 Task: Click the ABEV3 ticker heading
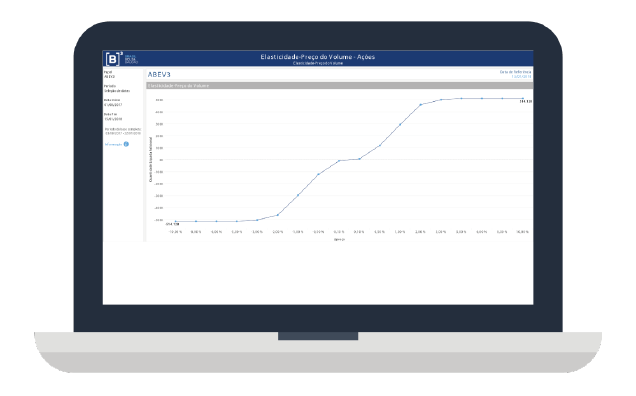[159, 74]
